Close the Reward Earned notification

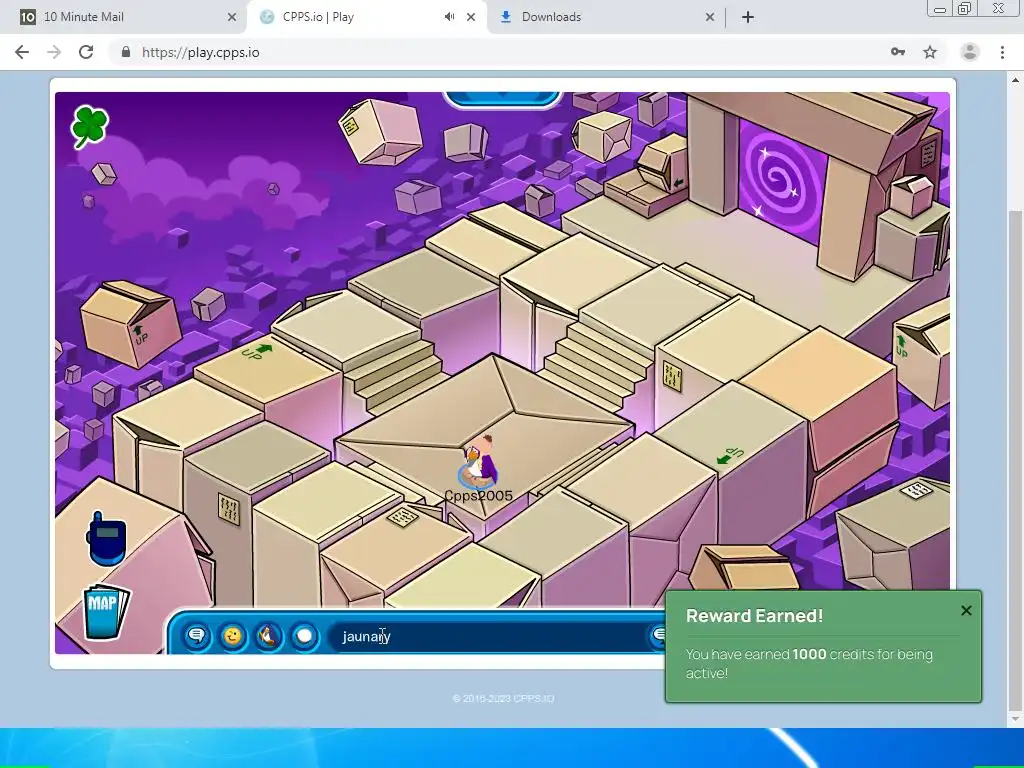click(x=966, y=610)
